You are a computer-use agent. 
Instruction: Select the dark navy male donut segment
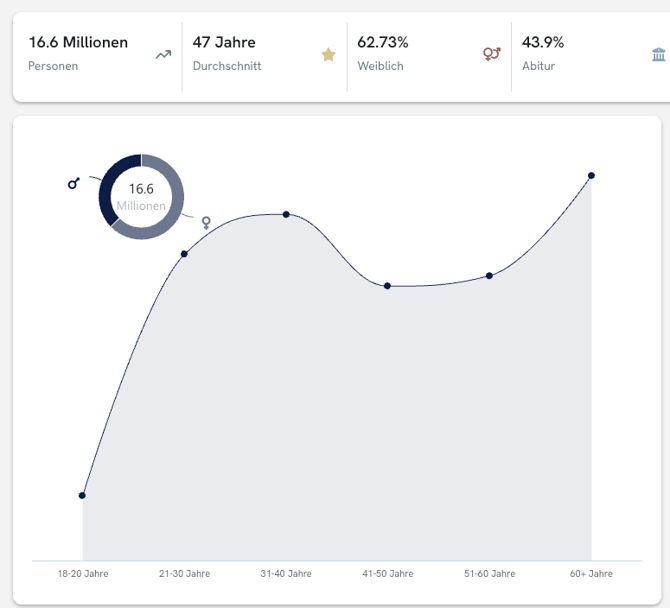[x=109, y=183]
